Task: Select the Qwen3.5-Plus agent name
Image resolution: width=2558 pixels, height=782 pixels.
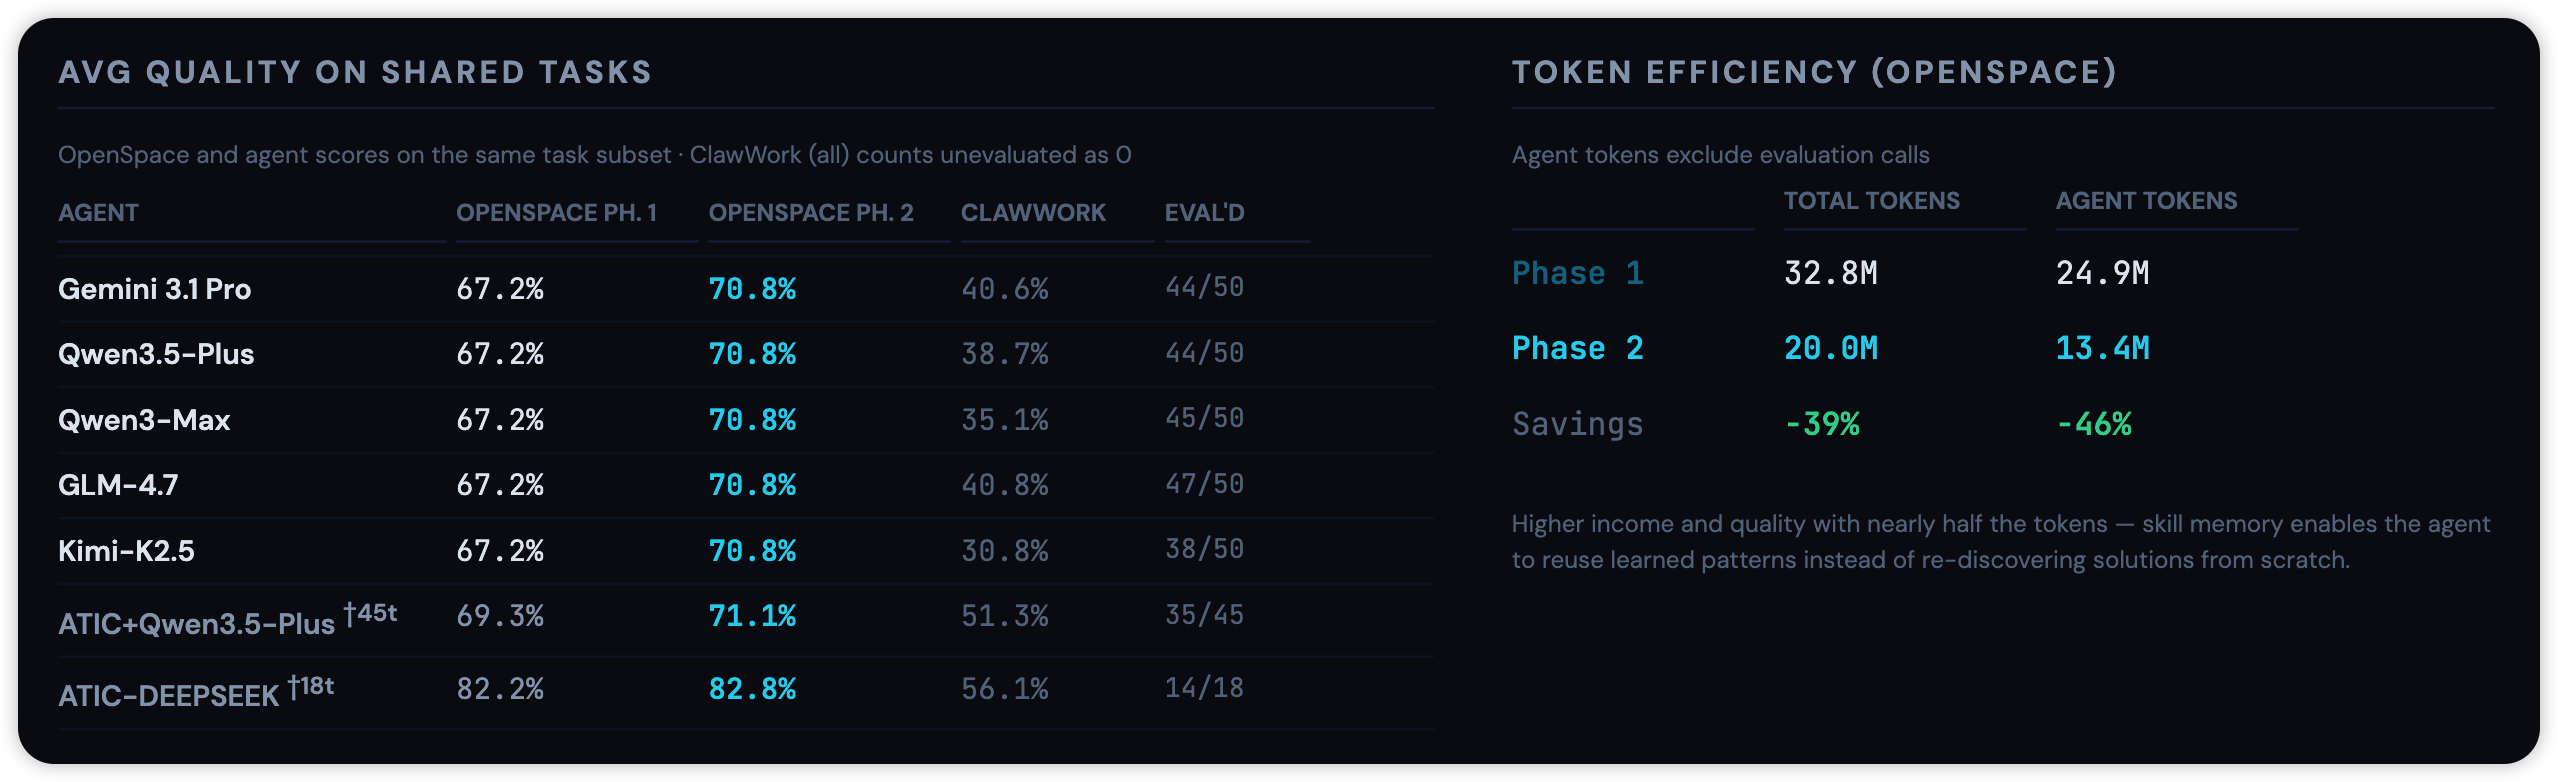Action: point(156,354)
